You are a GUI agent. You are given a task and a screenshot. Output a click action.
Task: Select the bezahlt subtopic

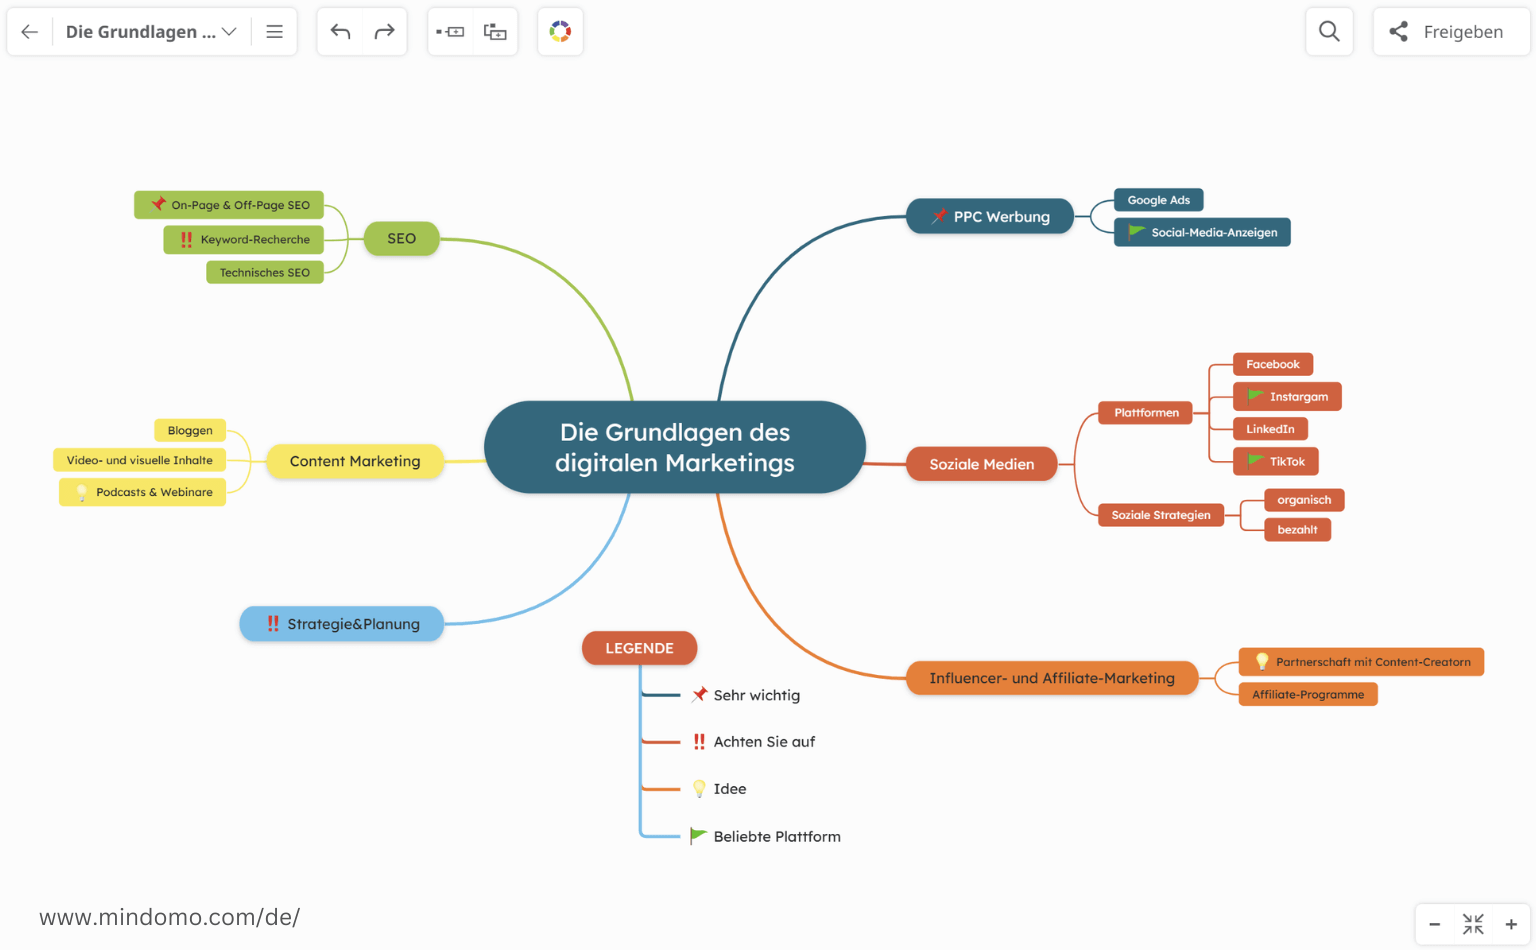point(1297,530)
